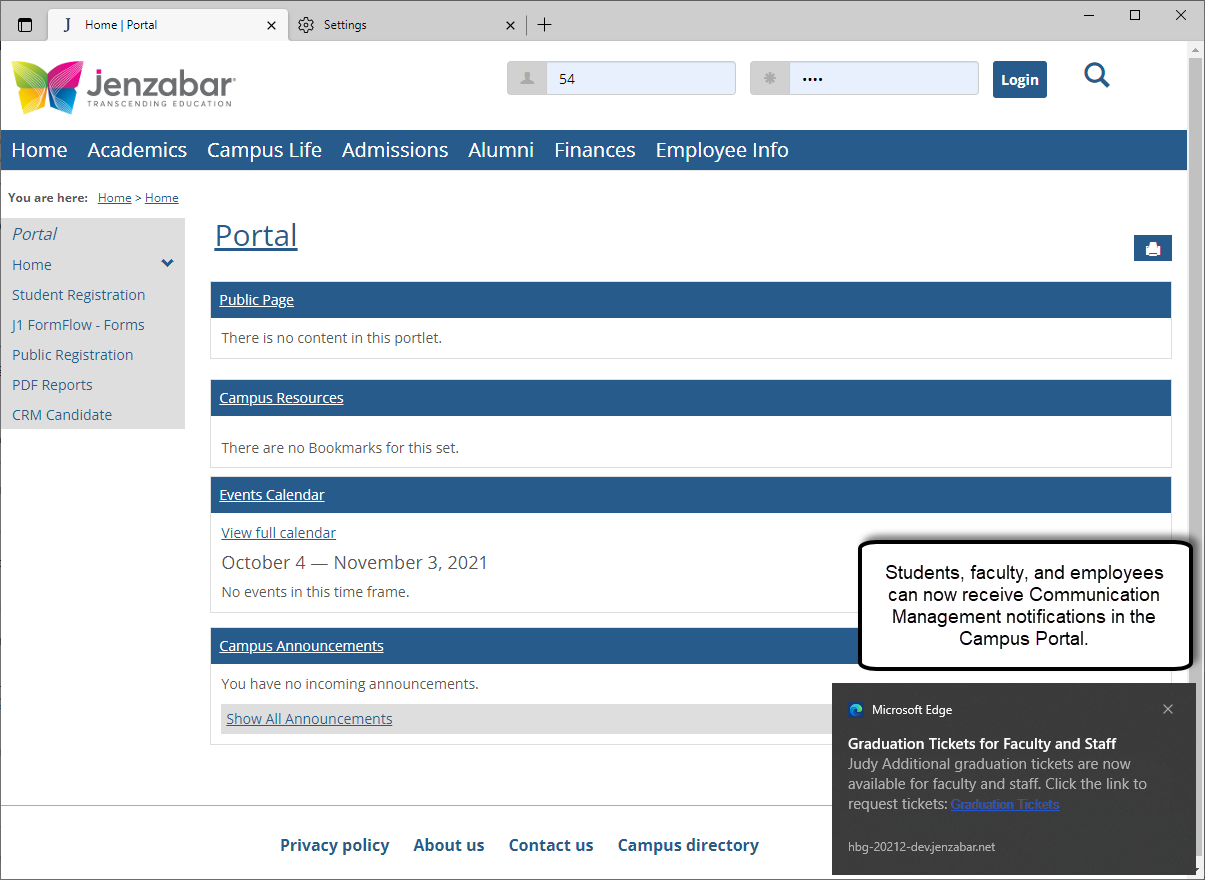The height and width of the screenshot is (880, 1205).
Task: Open the Campus Life menu
Action: click(264, 150)
